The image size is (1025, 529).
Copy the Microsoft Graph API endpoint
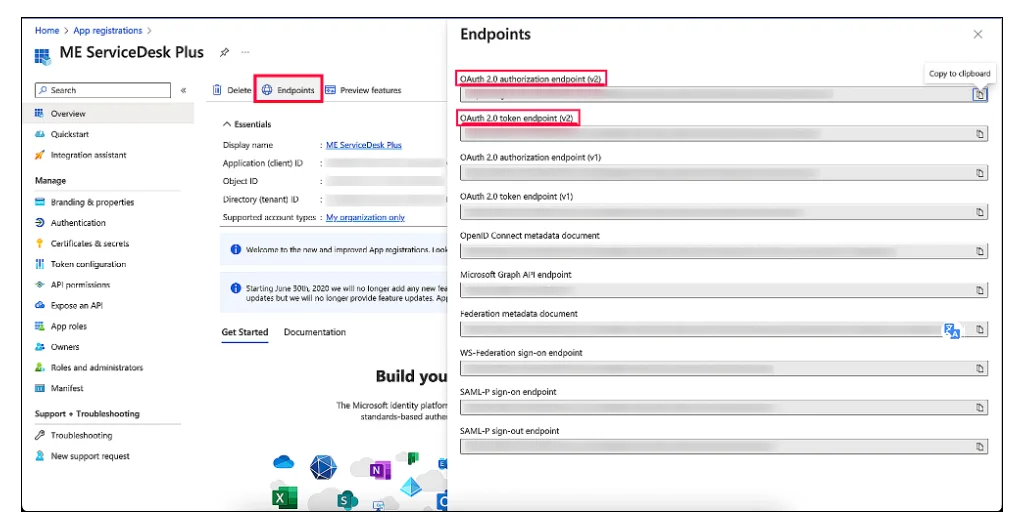point(980,290)
